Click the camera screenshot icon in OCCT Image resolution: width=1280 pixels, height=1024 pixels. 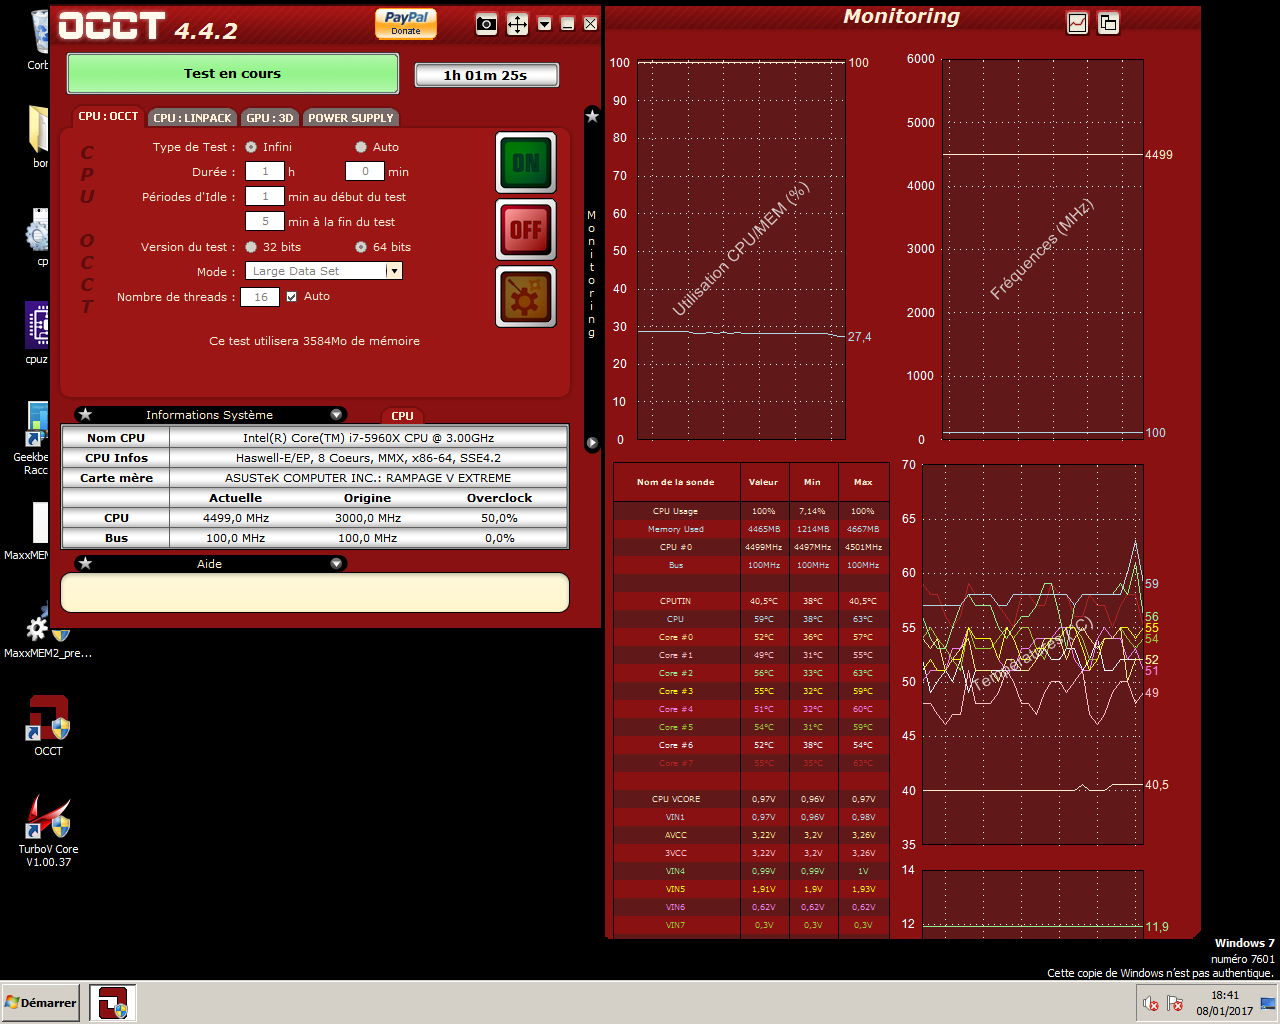486,24
